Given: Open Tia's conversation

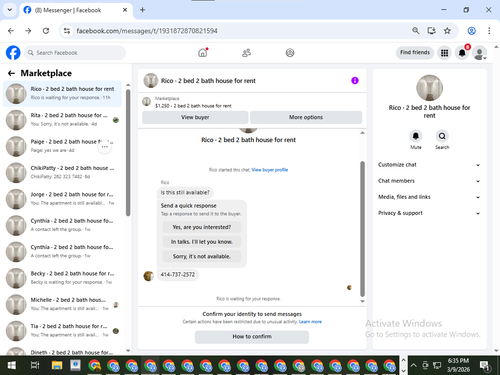Looking at the screenshot, I should (62, 330).
